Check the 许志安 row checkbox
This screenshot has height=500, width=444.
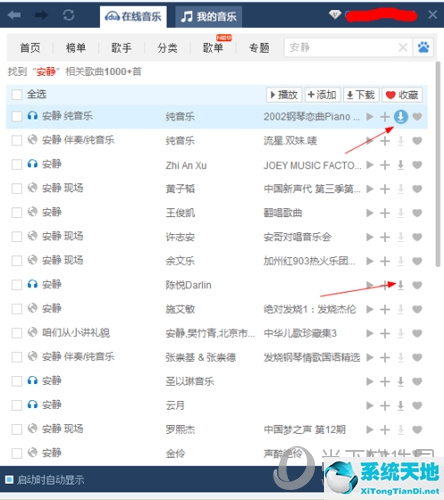[17, 236]
